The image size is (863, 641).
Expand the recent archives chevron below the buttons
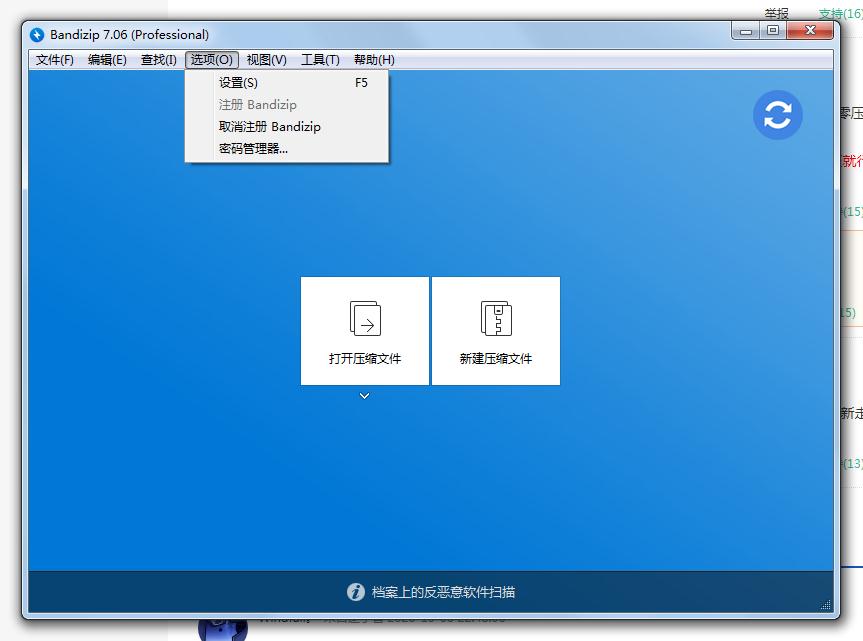364,396
